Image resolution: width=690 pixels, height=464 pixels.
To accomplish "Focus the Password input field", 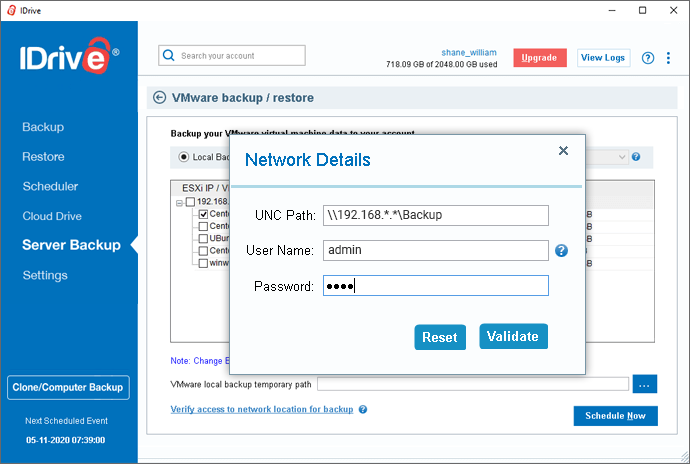I will tap(436, 286).
